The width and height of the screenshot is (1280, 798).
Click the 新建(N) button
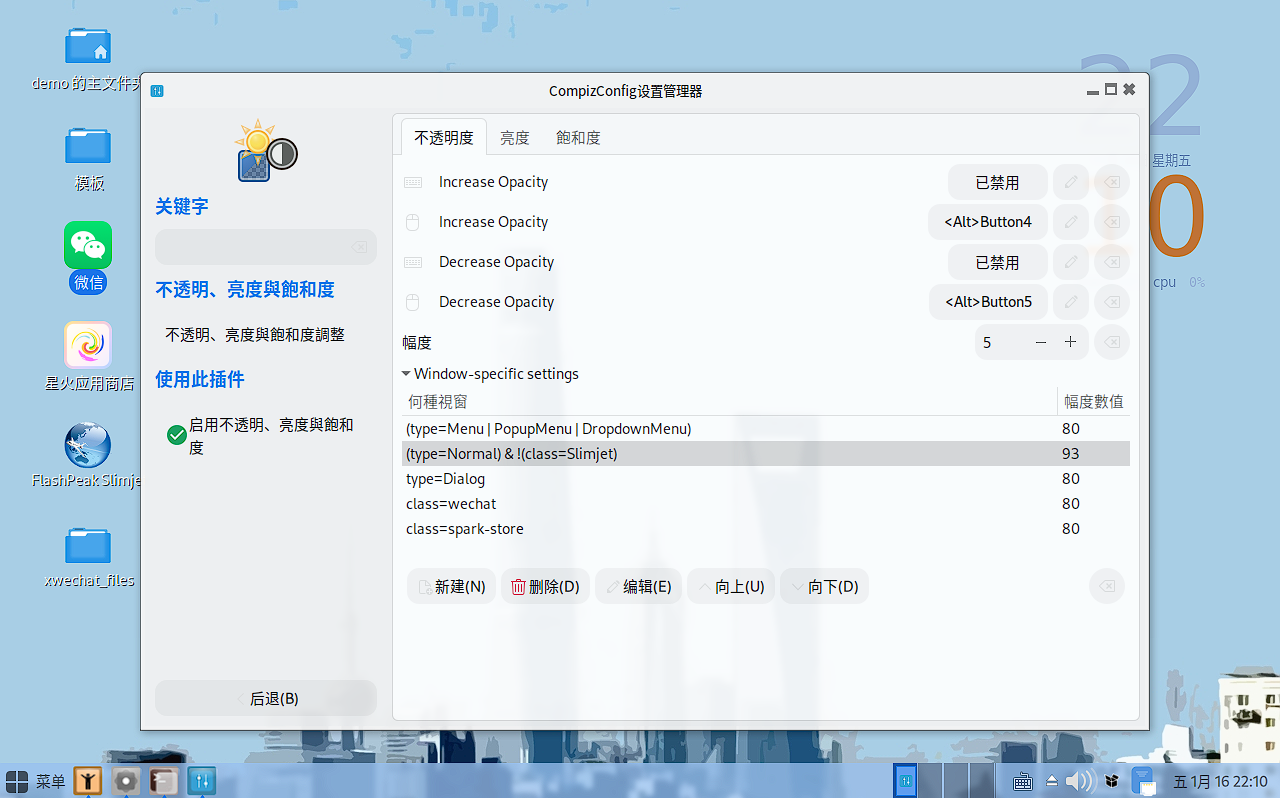[x=451, y=586]
